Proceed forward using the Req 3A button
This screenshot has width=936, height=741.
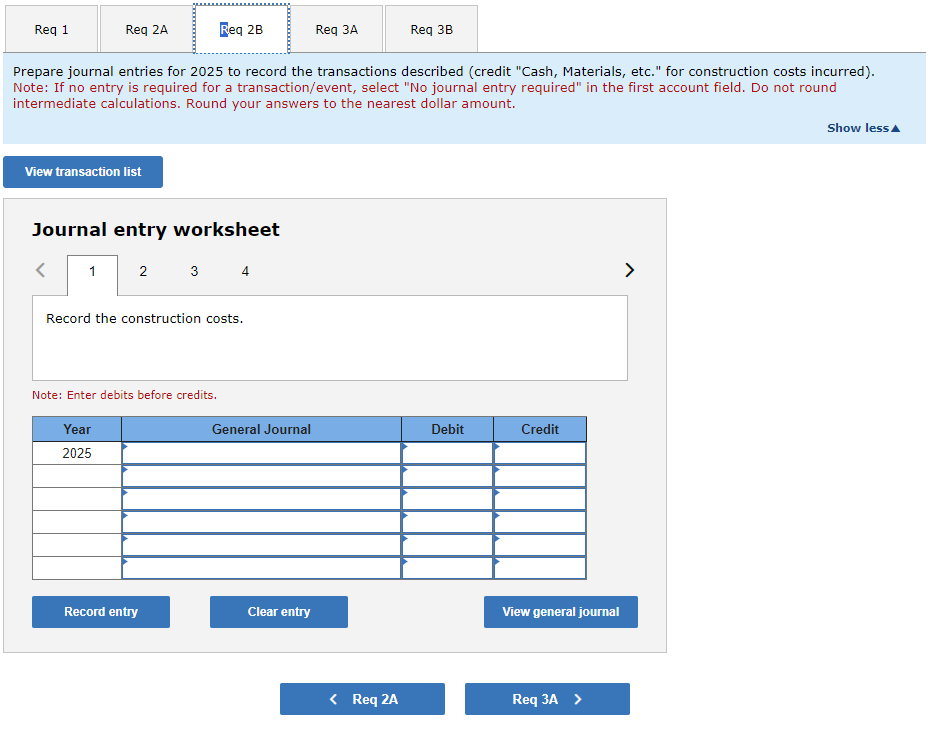(547, 698)
